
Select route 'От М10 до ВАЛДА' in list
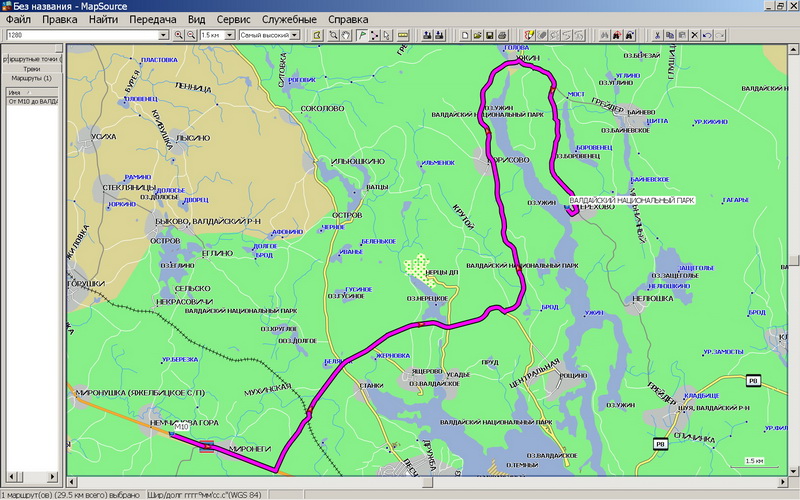click(x=32, y=101)
